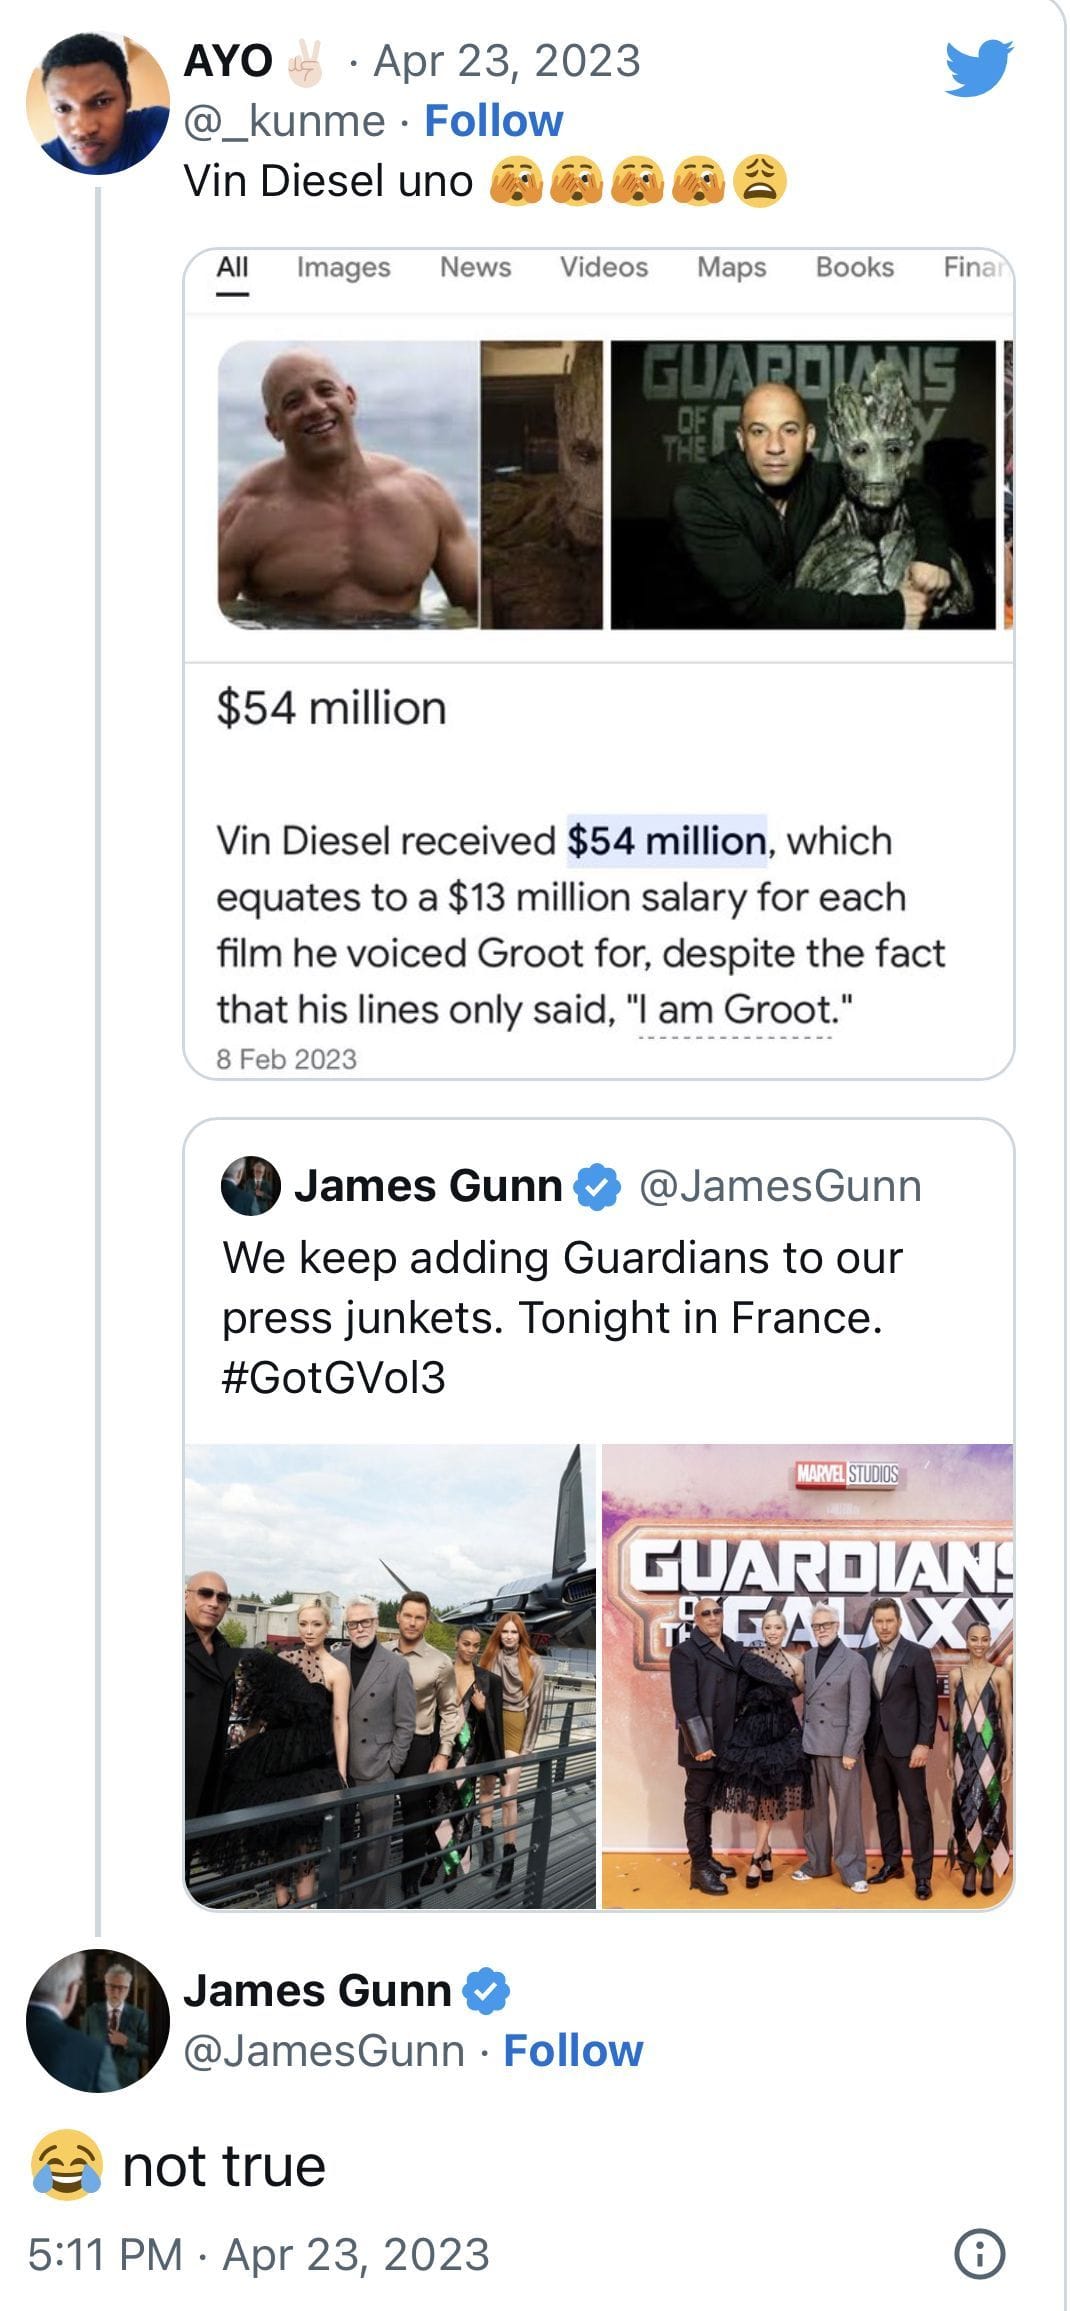Select the Books search tab

tap(853, 267)
